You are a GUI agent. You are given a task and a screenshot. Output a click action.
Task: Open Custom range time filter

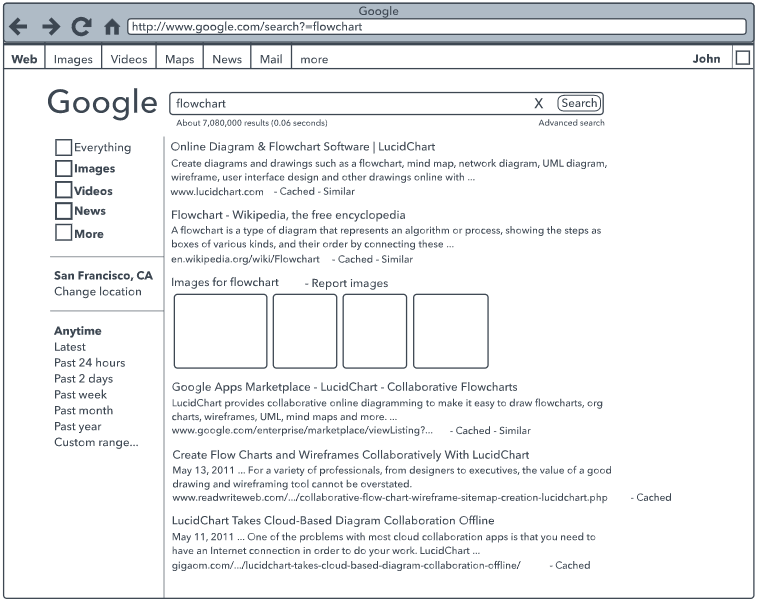point(96,442)
